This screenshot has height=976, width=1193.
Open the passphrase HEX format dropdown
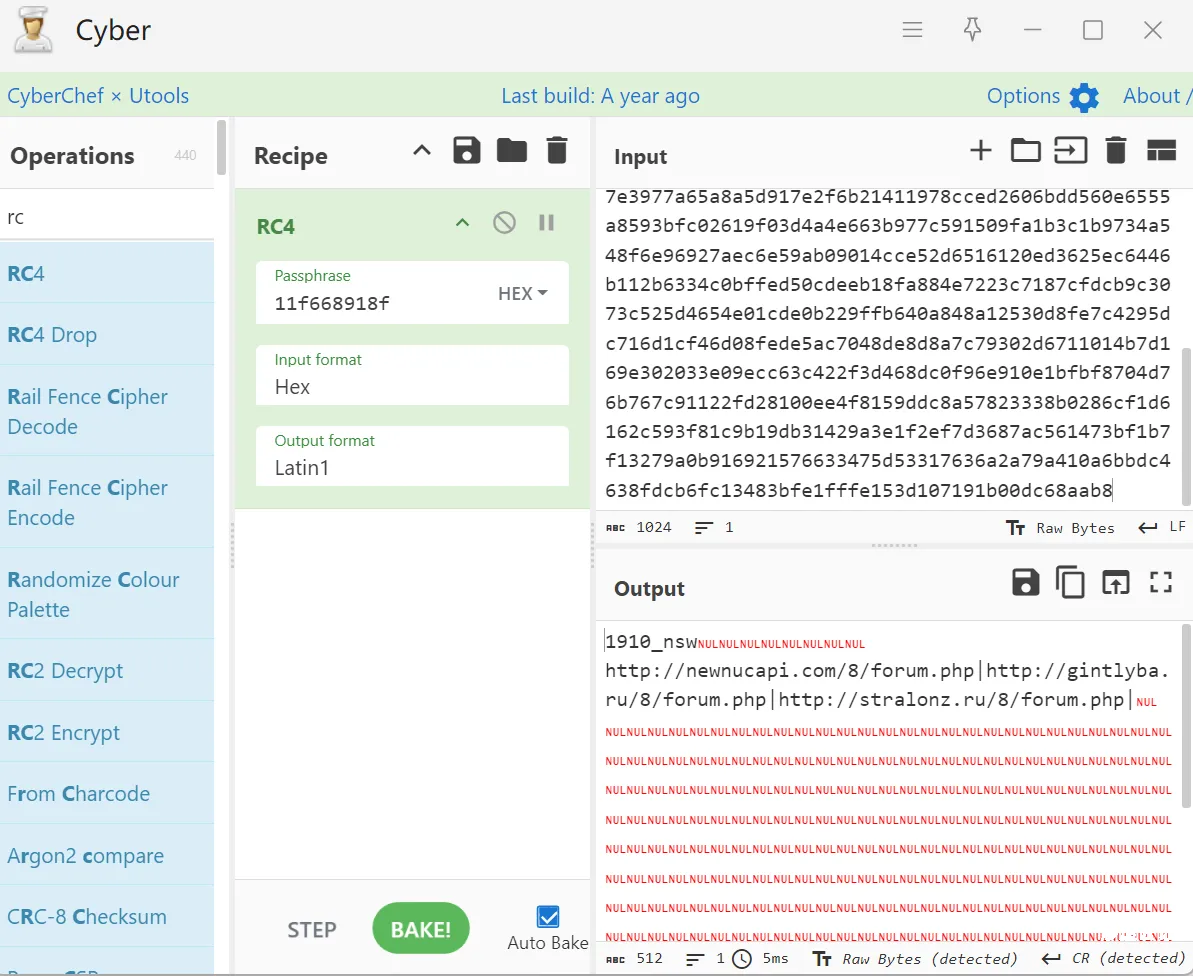523,293
